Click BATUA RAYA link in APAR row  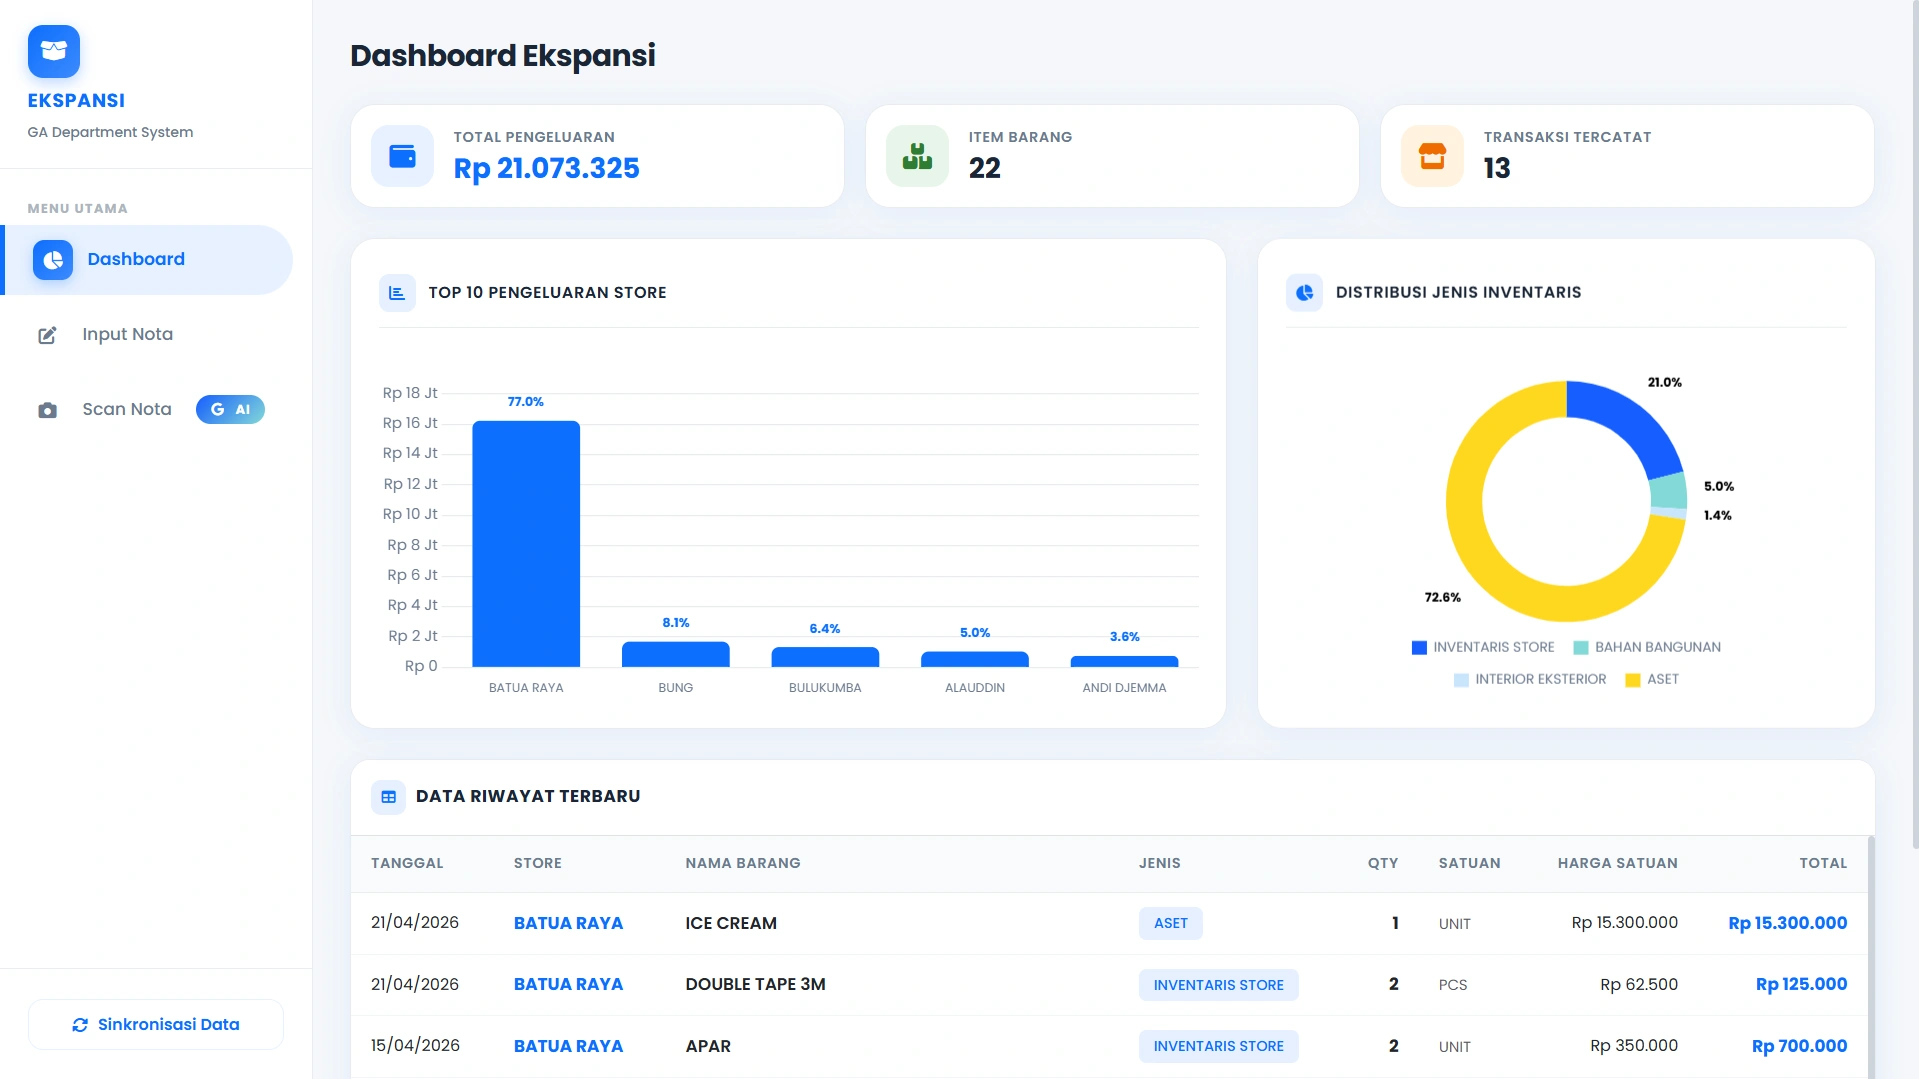point(568,1046)
